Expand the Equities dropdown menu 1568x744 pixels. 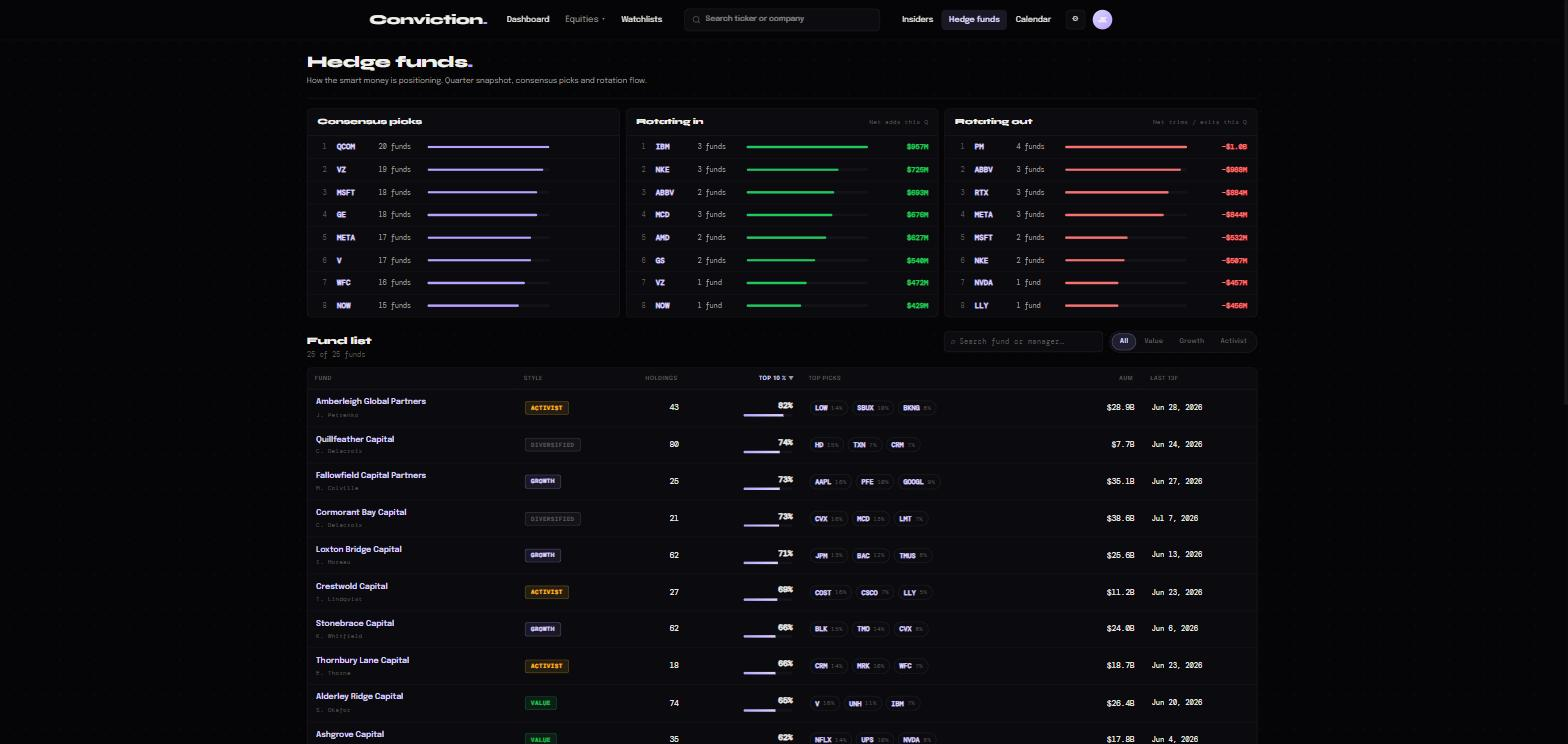point(585,19)
